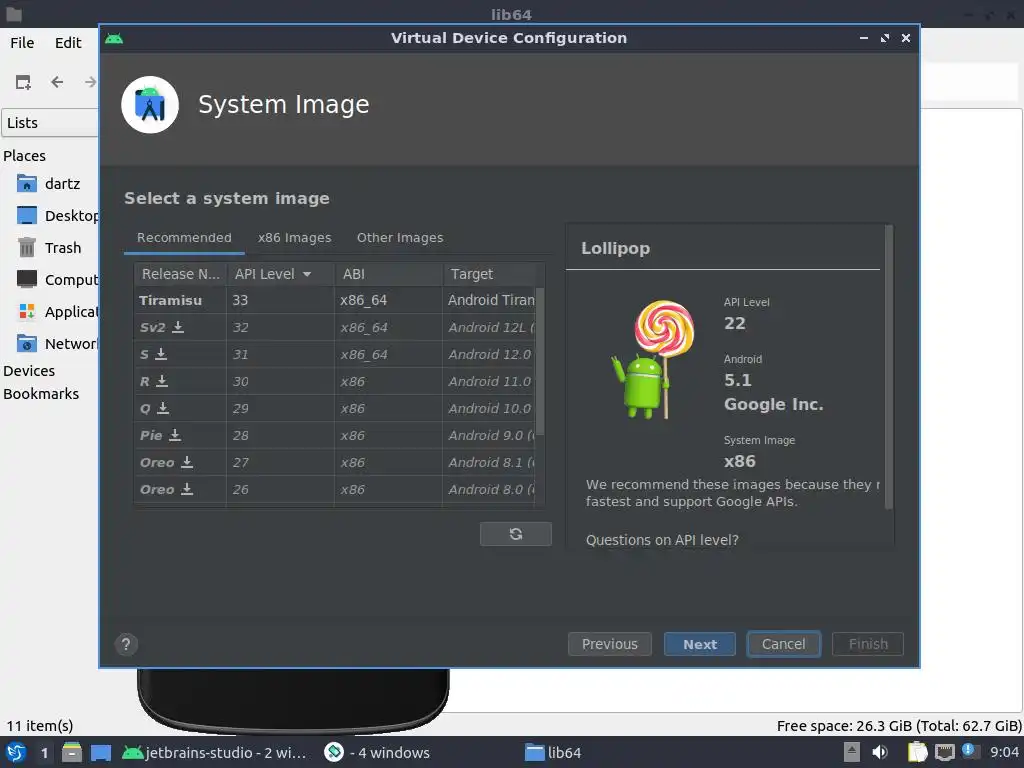Open the Edit menu in file manager

[68, 43]
